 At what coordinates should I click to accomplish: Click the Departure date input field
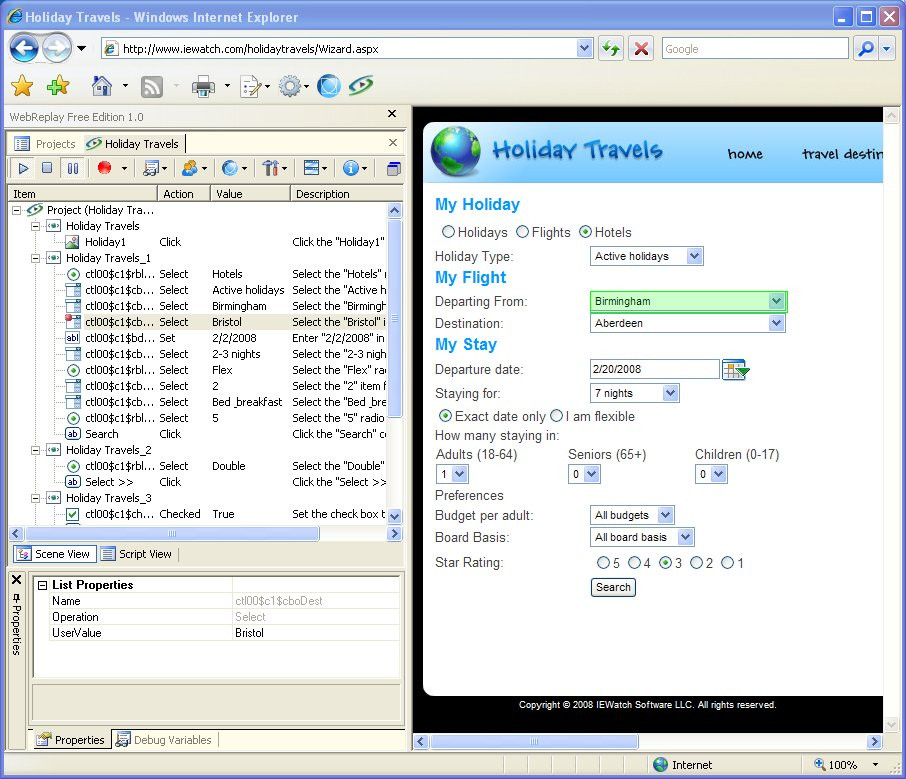(x=654, y=370)
